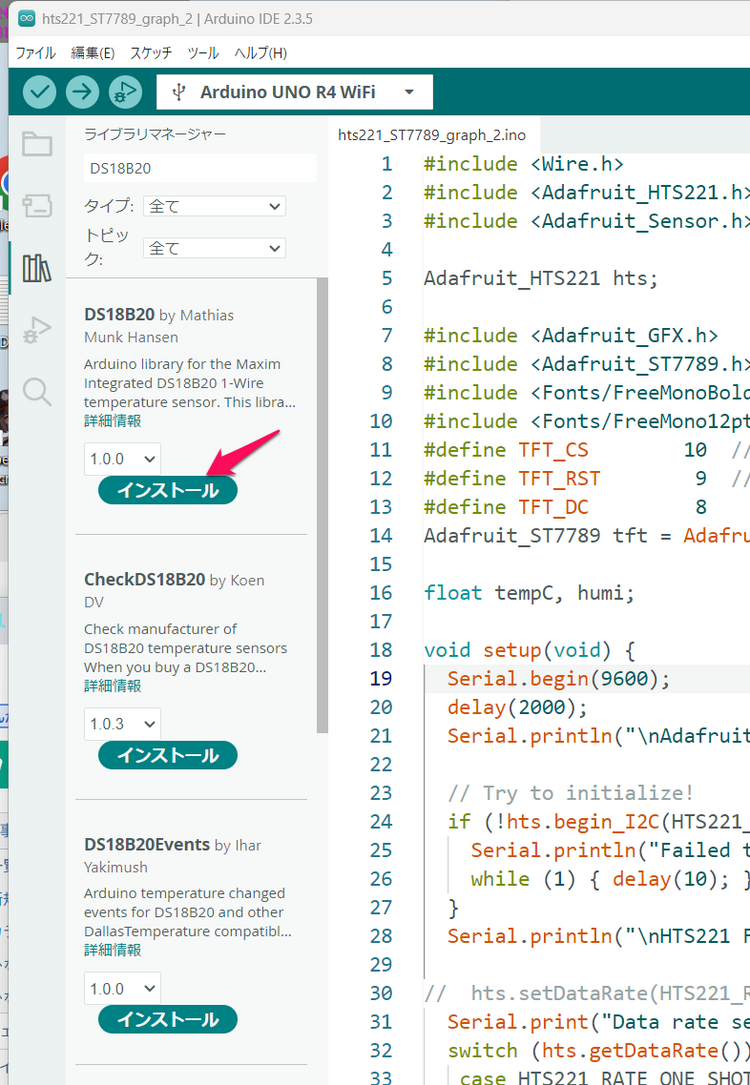
Task: Open the Arduino UNO R4 WiFi board selector
Action: click(x=295, y=92)
